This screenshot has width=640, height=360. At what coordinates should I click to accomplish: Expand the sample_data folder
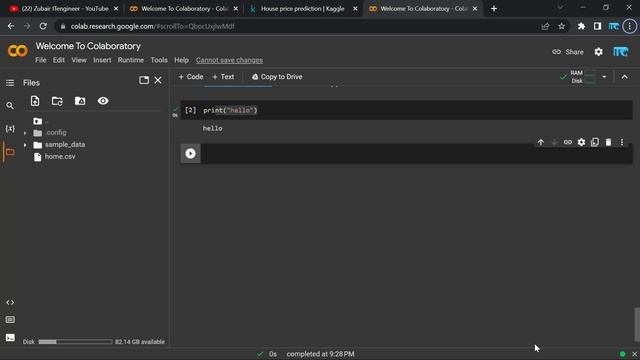(25, 145)
